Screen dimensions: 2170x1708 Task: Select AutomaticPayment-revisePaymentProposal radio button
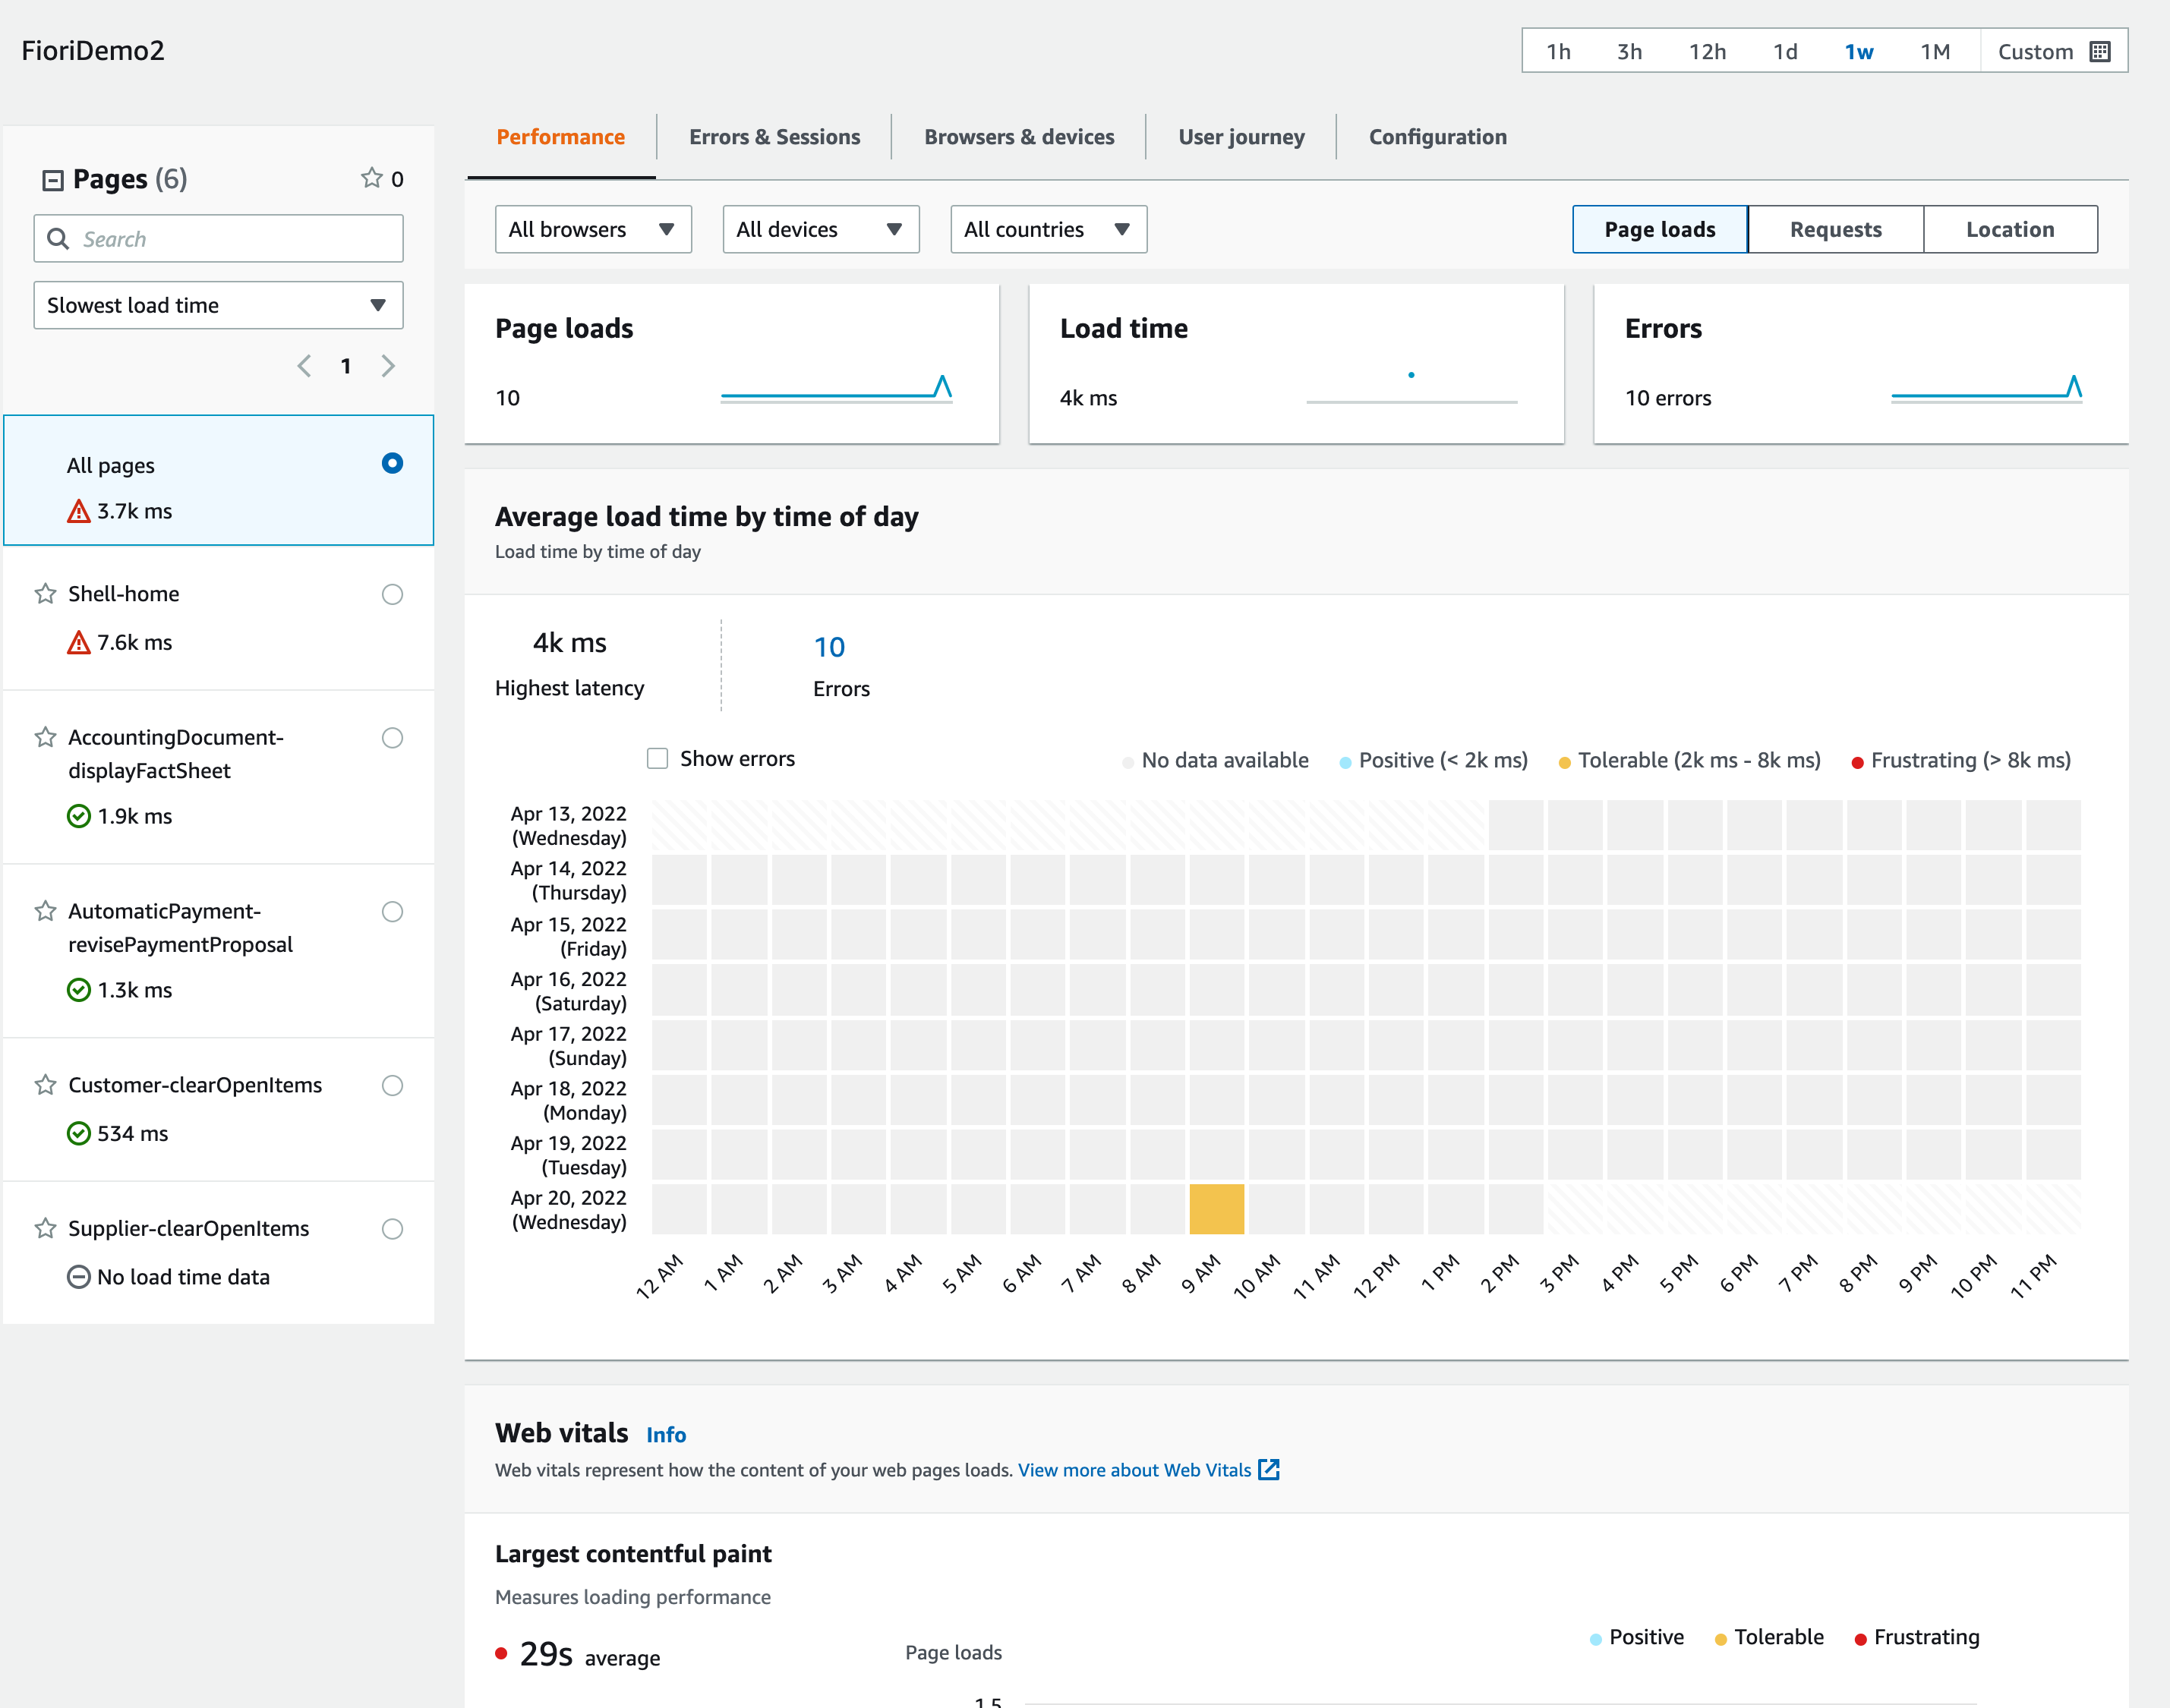tap(392, 911)
